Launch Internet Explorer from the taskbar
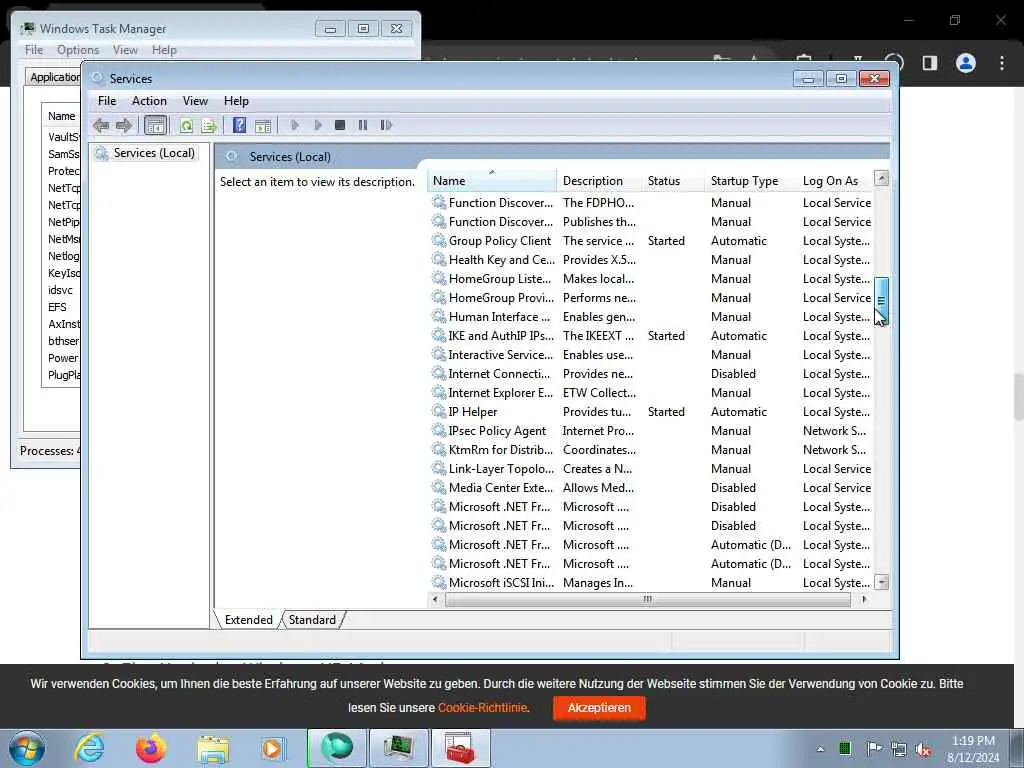The image size is (1024, 768). coord(89,748)
